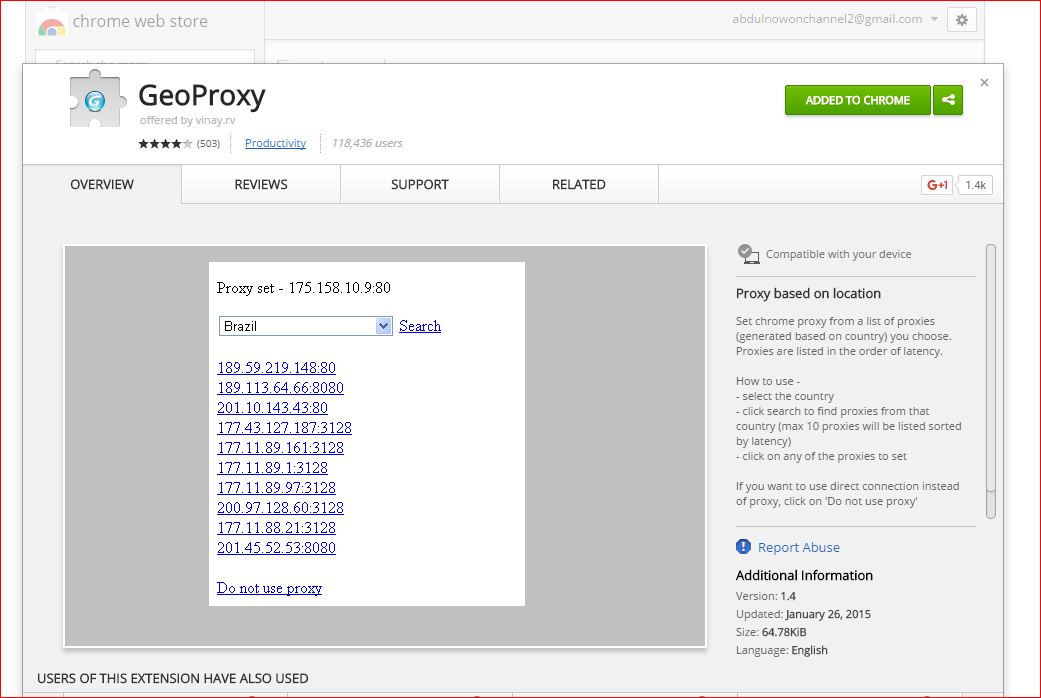Click the Report Abuse exclamation icon
Image resolution: width=1041 pixels, height=698 pixels.
743,547
